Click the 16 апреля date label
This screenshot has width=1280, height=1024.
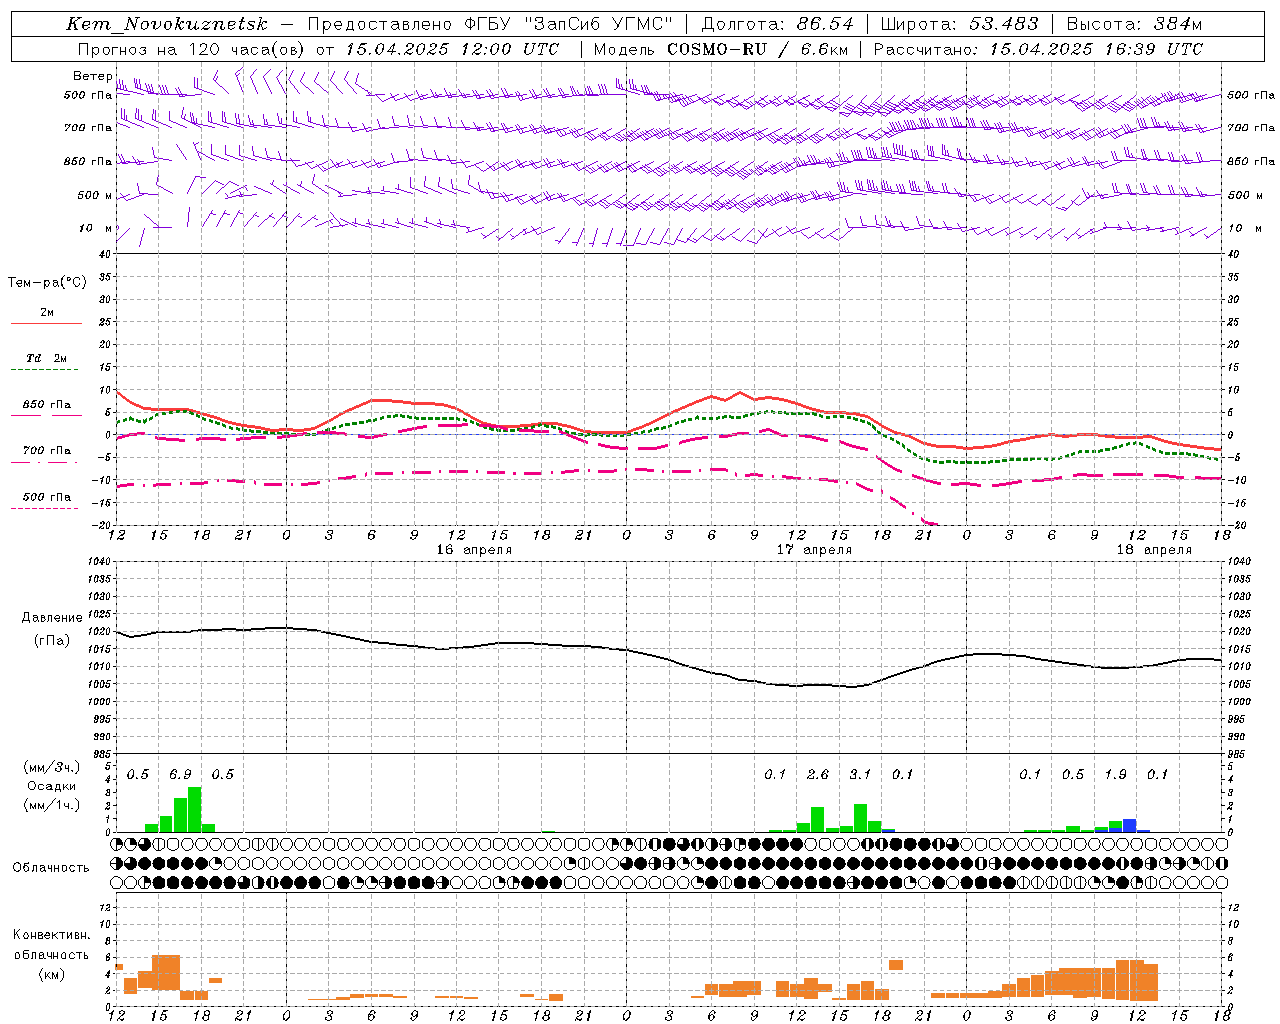tap(474, 550)
